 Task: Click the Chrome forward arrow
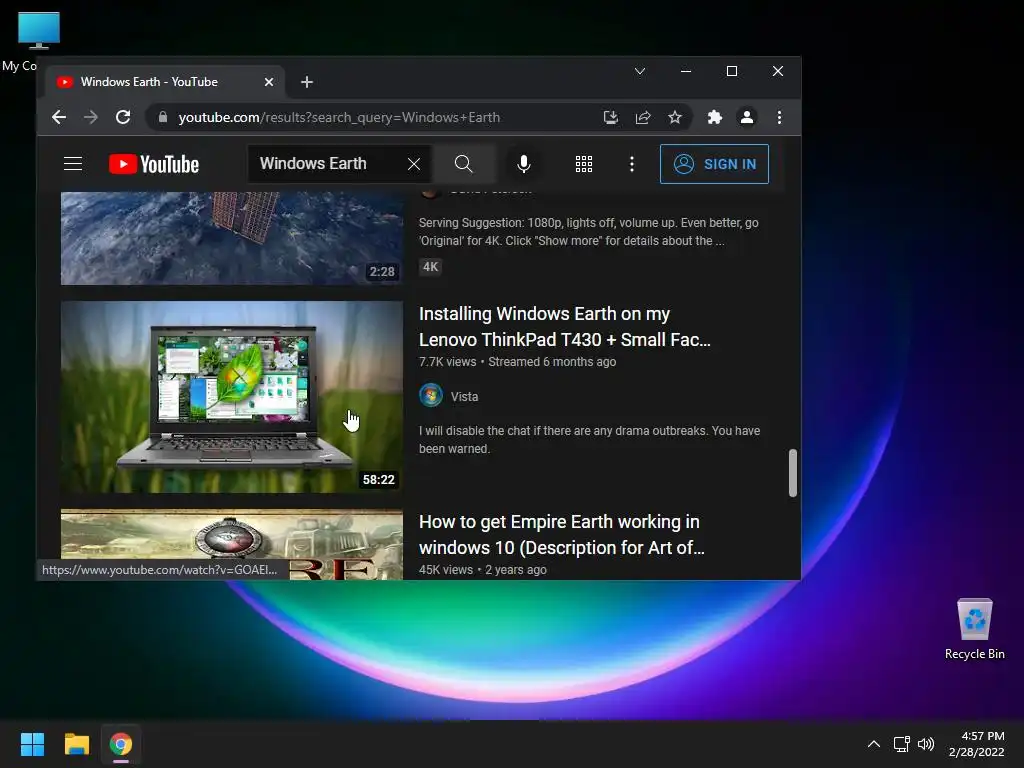click(x=91, y=117)
